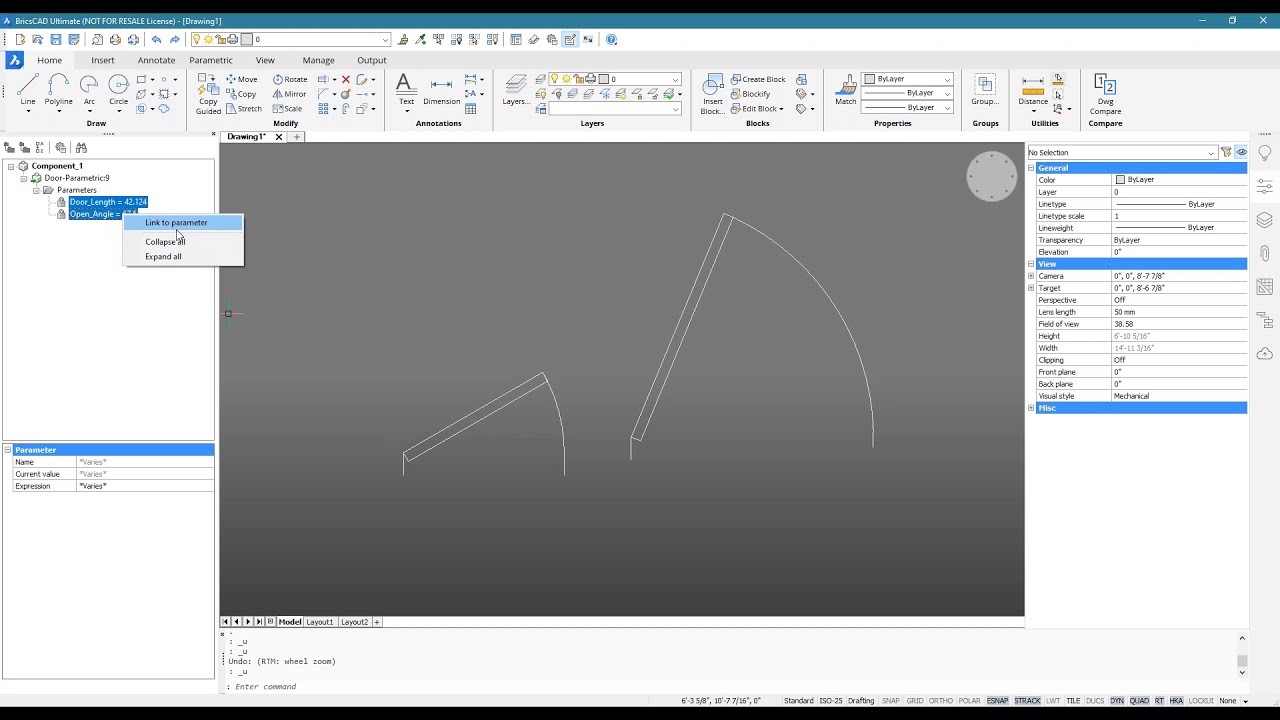Click the Edit Block button
1280x720 pixels.
pos(757,108)
